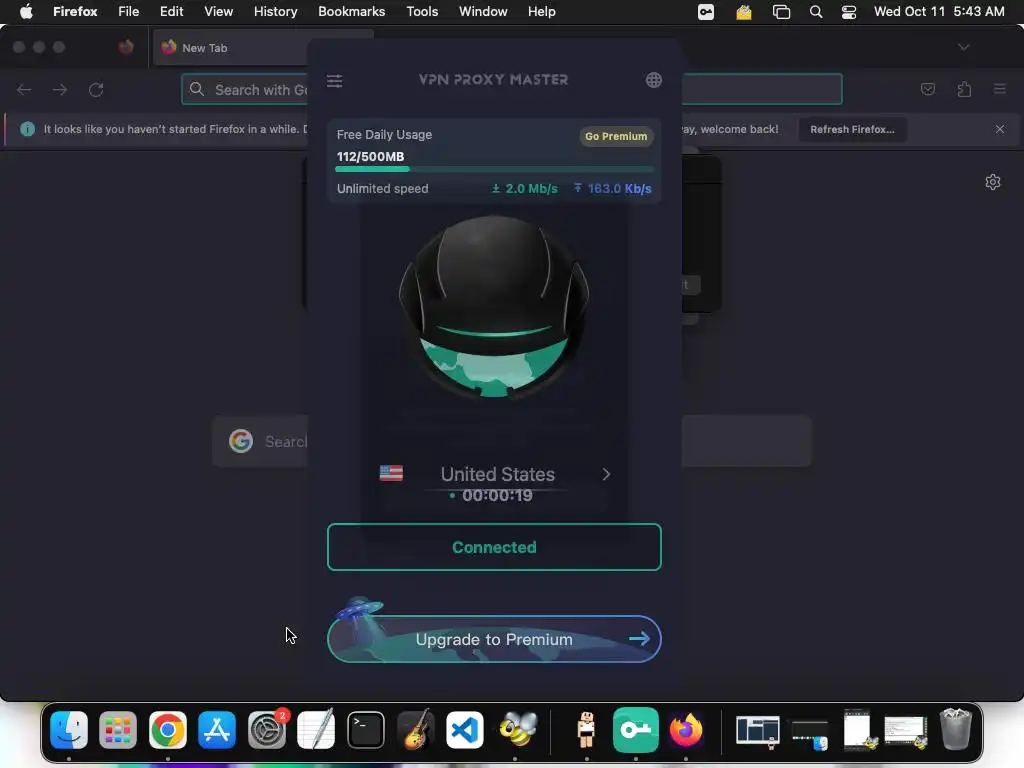The image size is (1024, 768).
Task: Click Spotlight search icon in menu bar
Action: [x=816, y=12]
